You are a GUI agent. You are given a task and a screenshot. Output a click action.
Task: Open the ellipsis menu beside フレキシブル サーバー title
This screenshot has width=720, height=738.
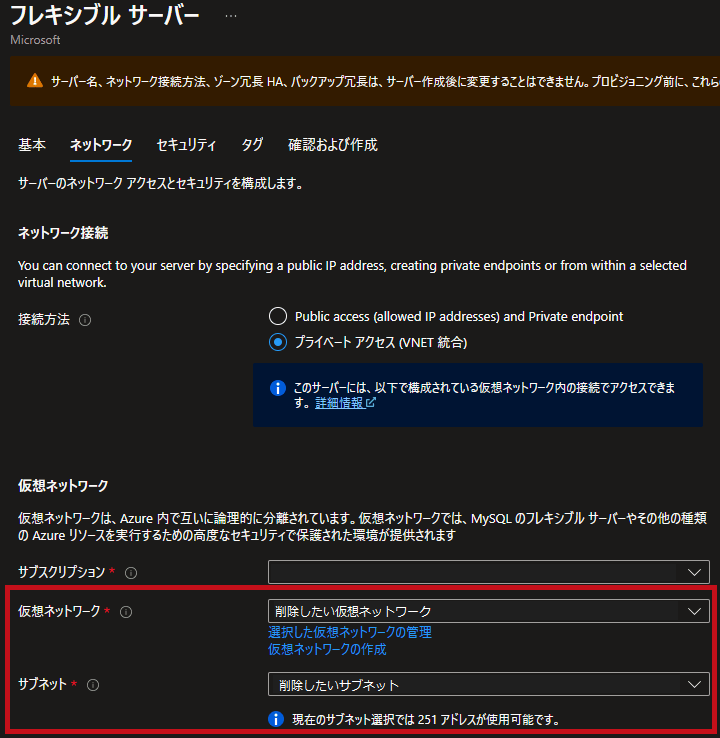tap(231, 16)
